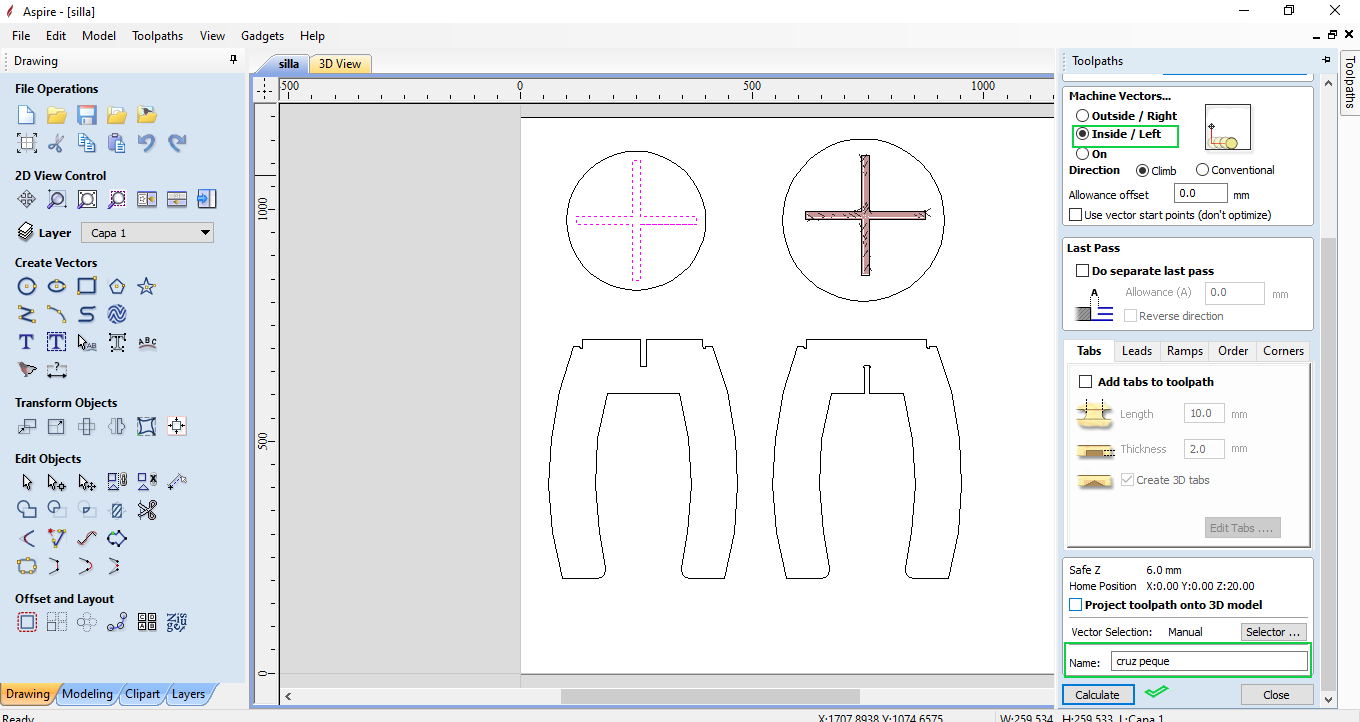Viewport: 1360px width, 722px height.
Task: Enable Use vector start points checkbox
Action: 1076,215
